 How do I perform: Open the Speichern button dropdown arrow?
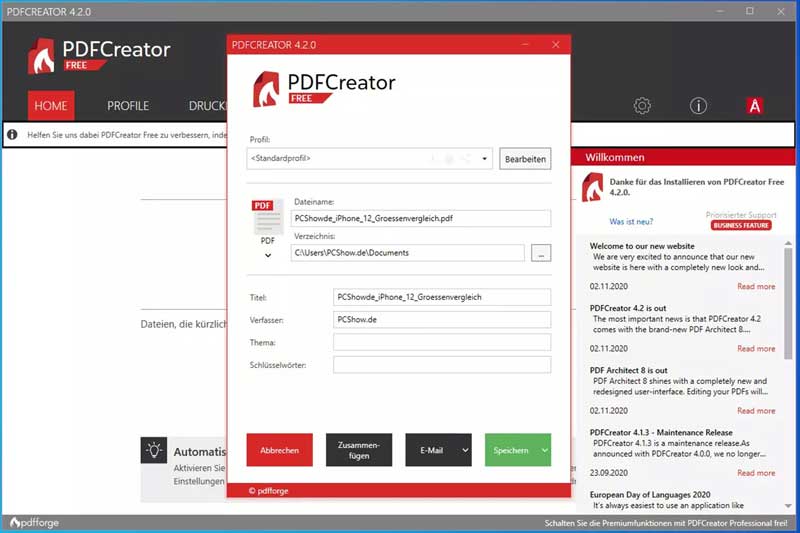(x=544, y=450)
